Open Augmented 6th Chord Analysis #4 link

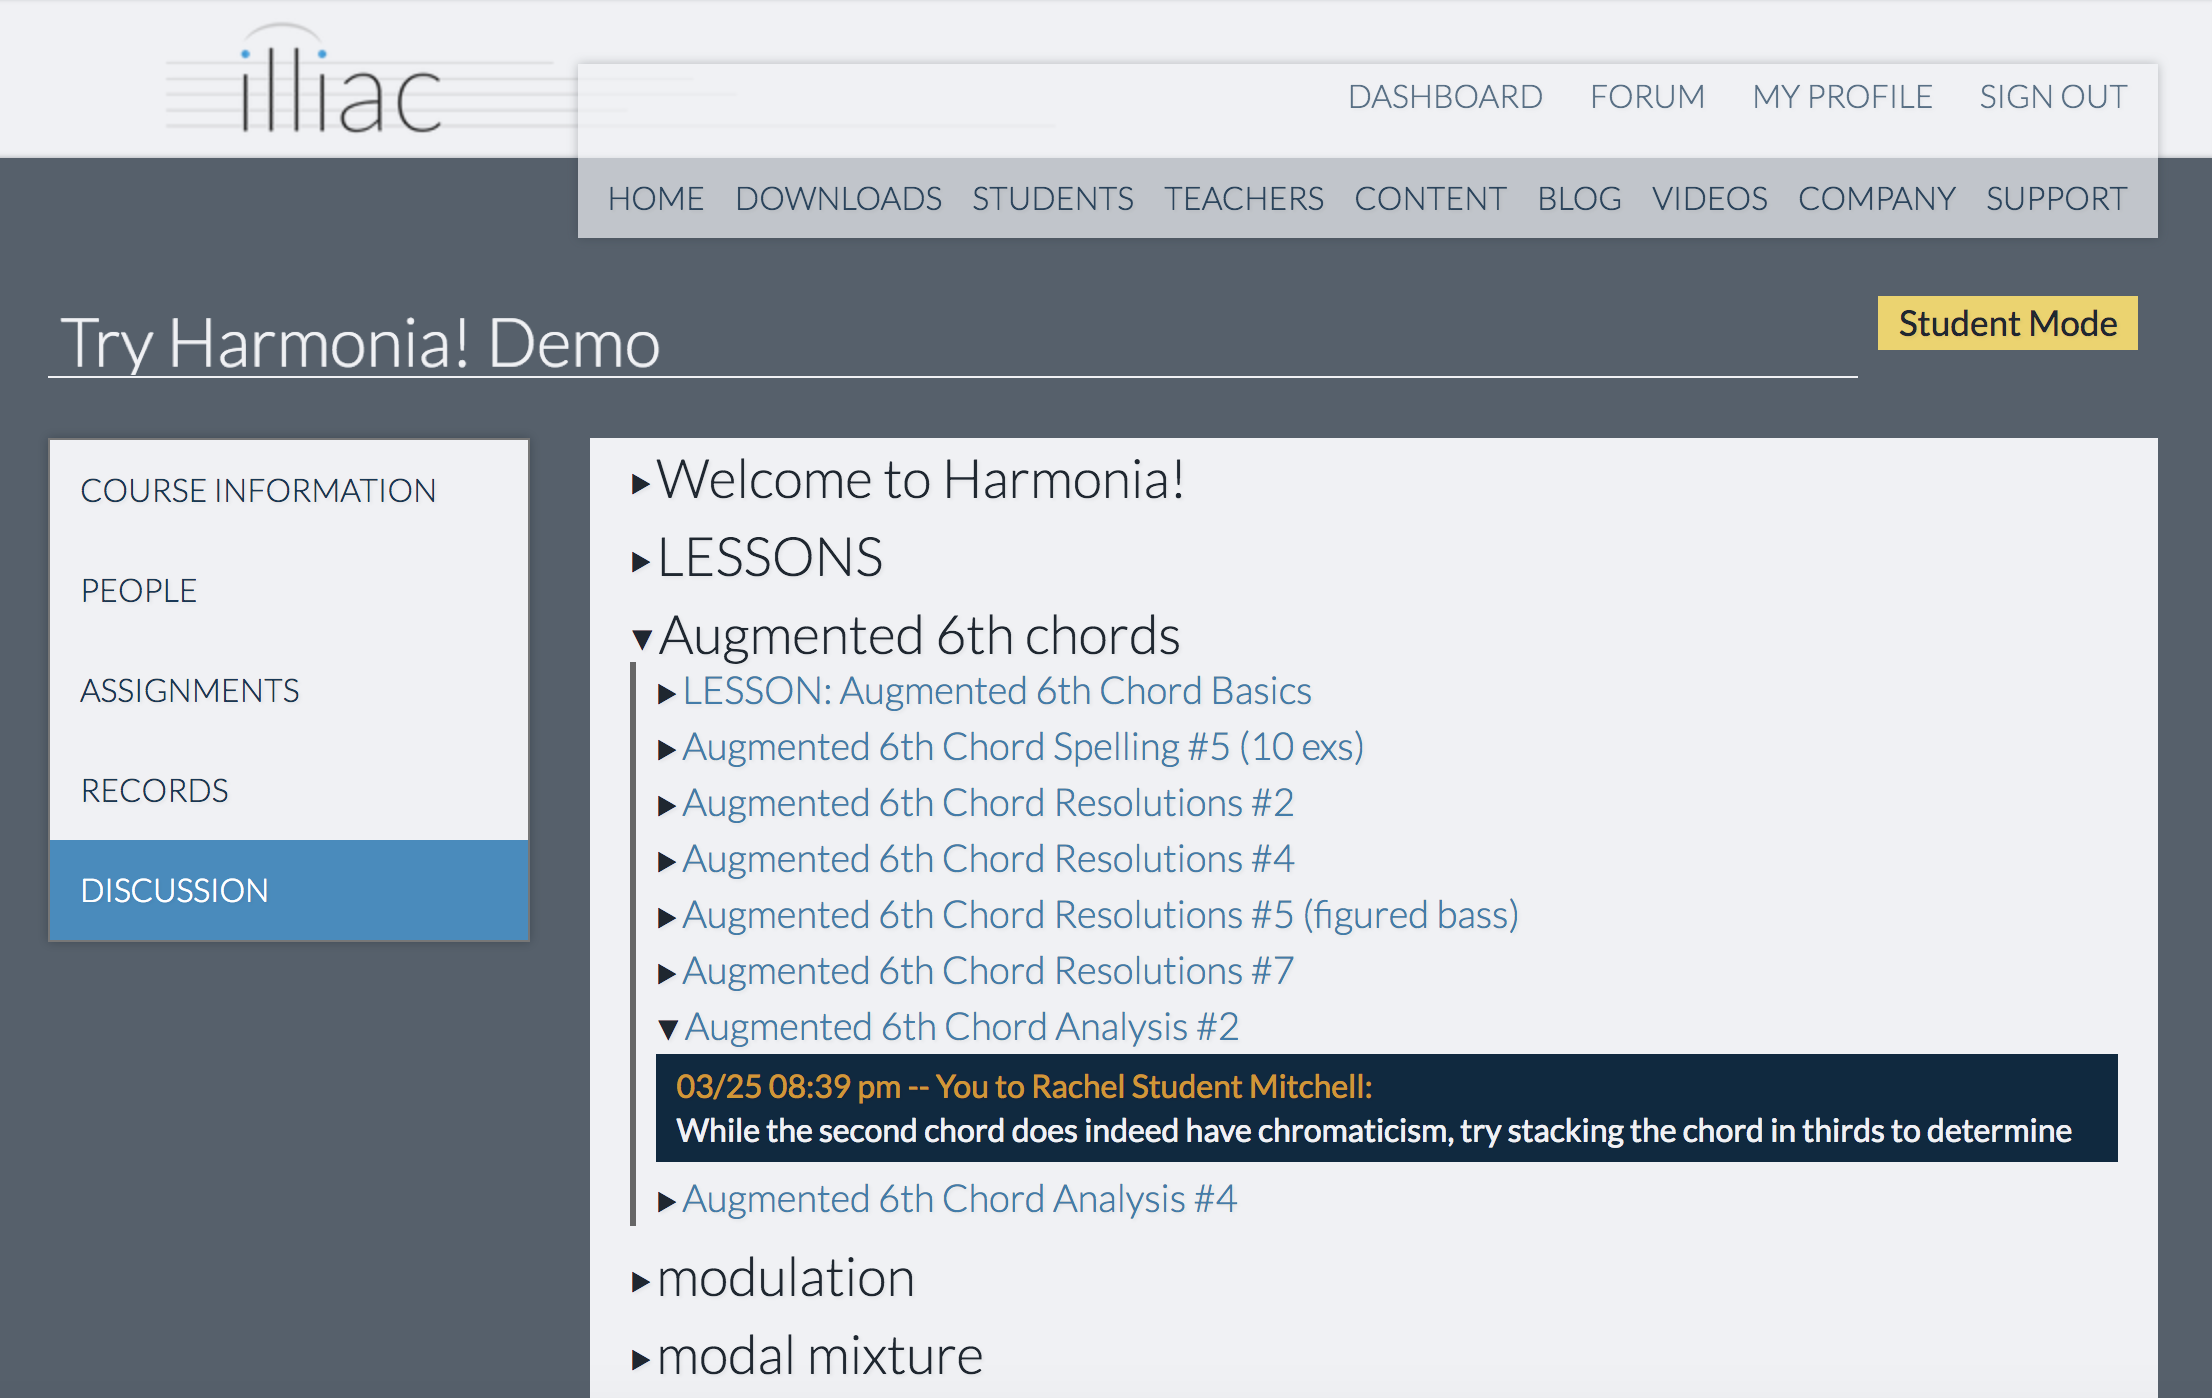(x=959, y=1199)
